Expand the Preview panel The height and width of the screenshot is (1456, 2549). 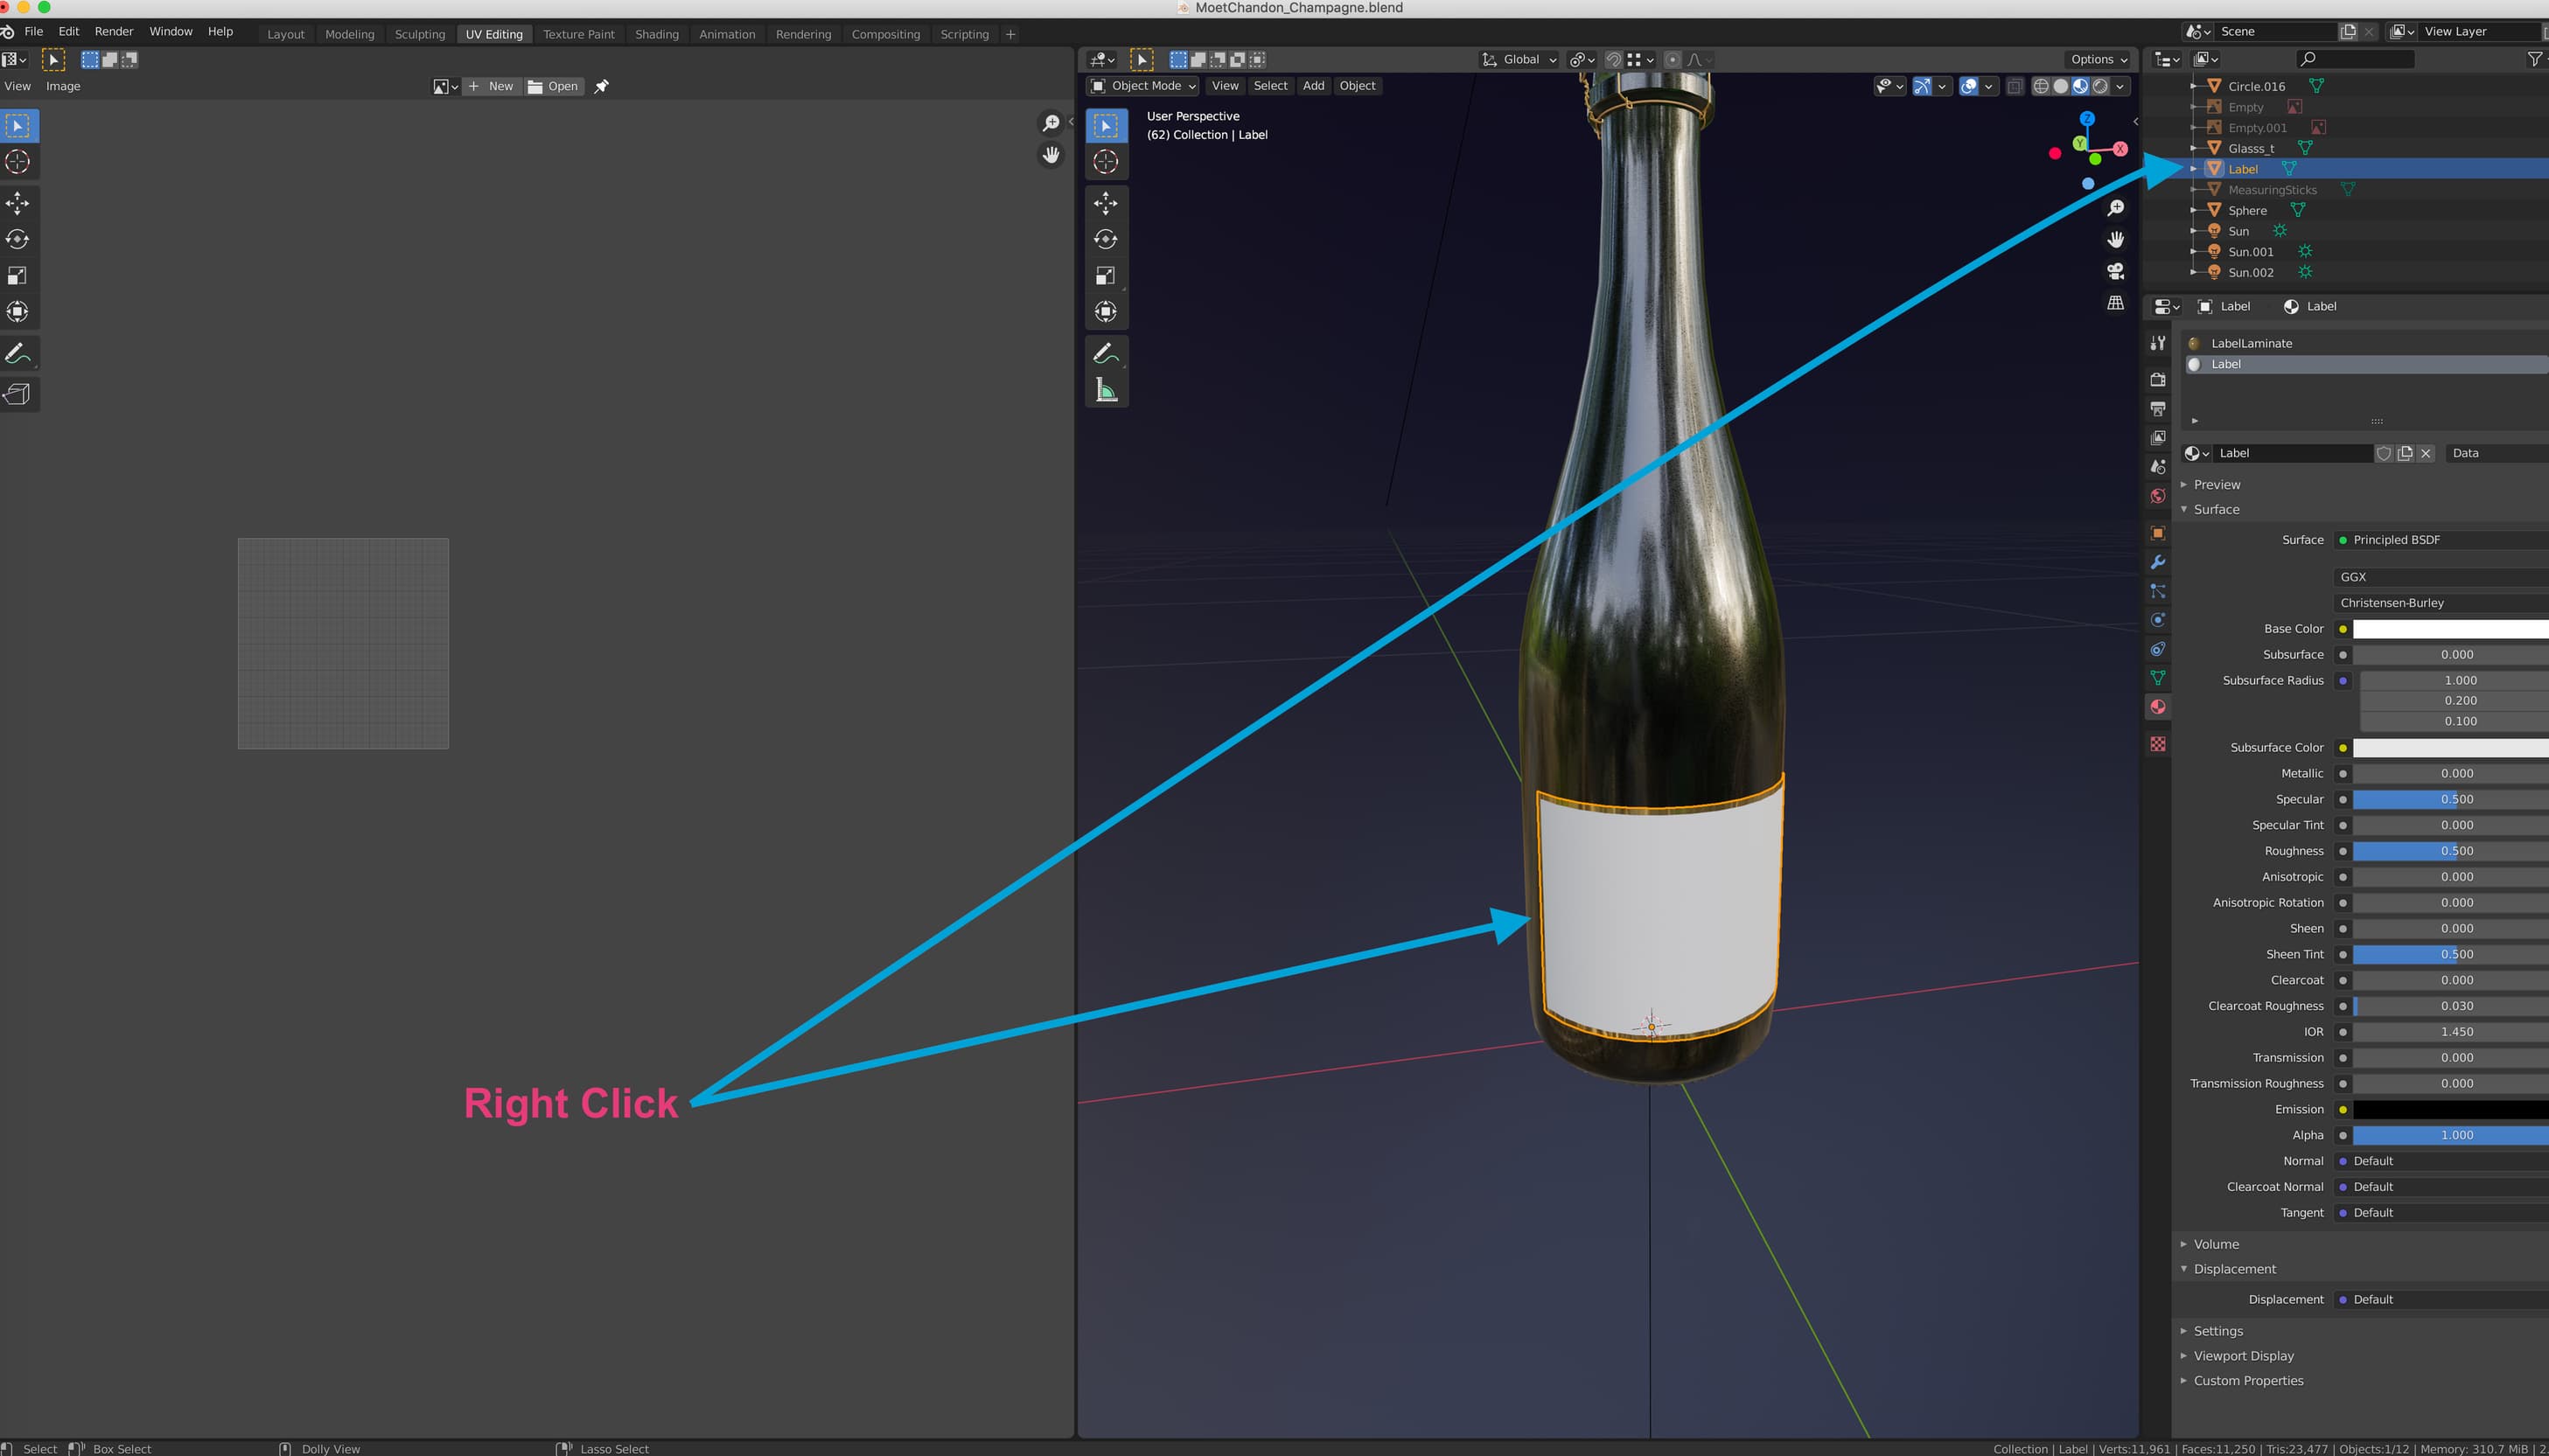point(2216,485)
